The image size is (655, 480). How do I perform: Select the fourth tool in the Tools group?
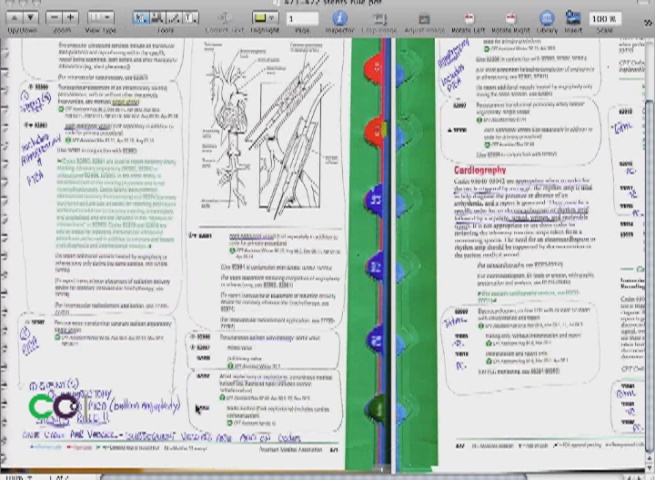click(190, 18)
